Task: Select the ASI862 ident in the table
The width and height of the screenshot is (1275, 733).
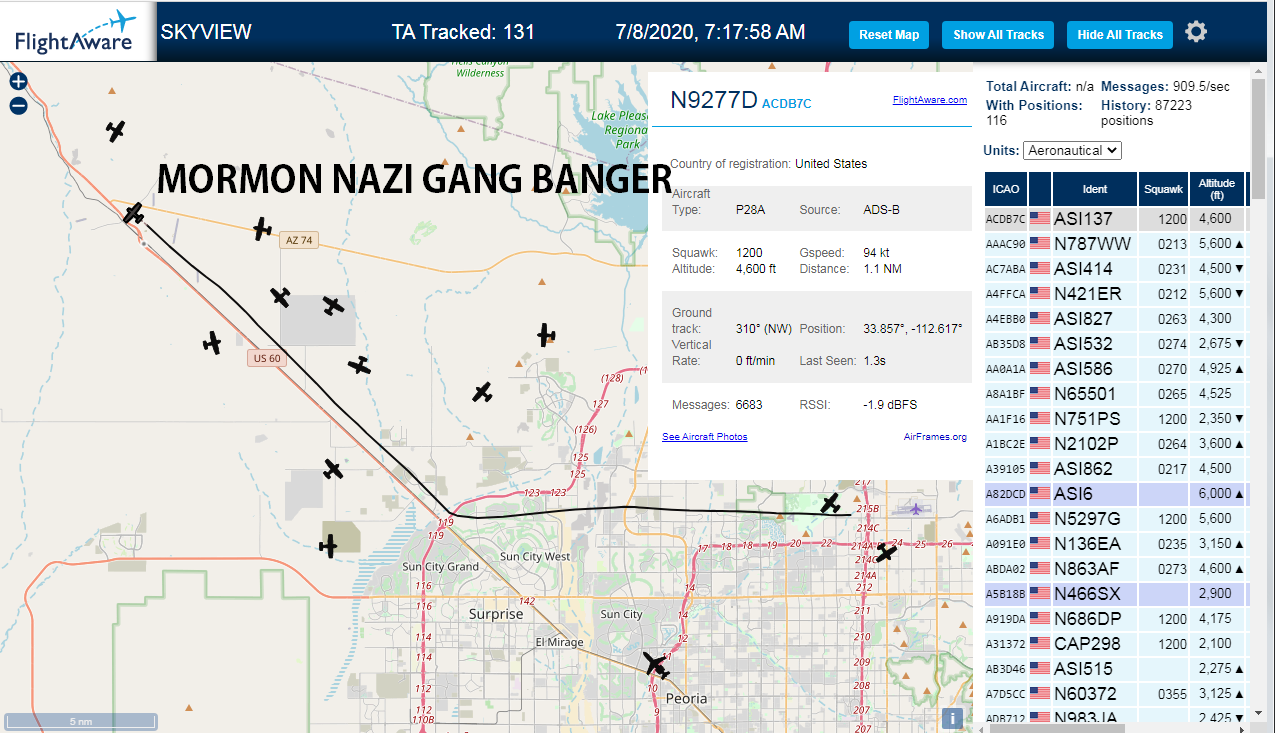Action: [1083, 469]
